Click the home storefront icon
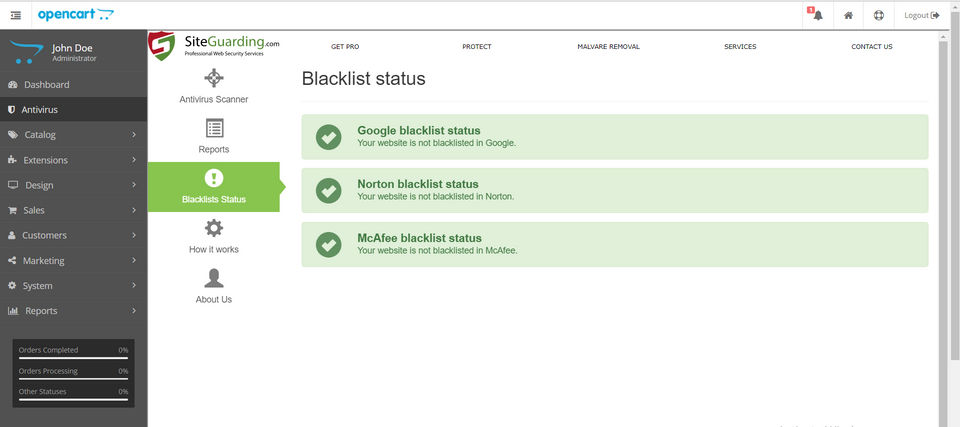 point(848,15)
